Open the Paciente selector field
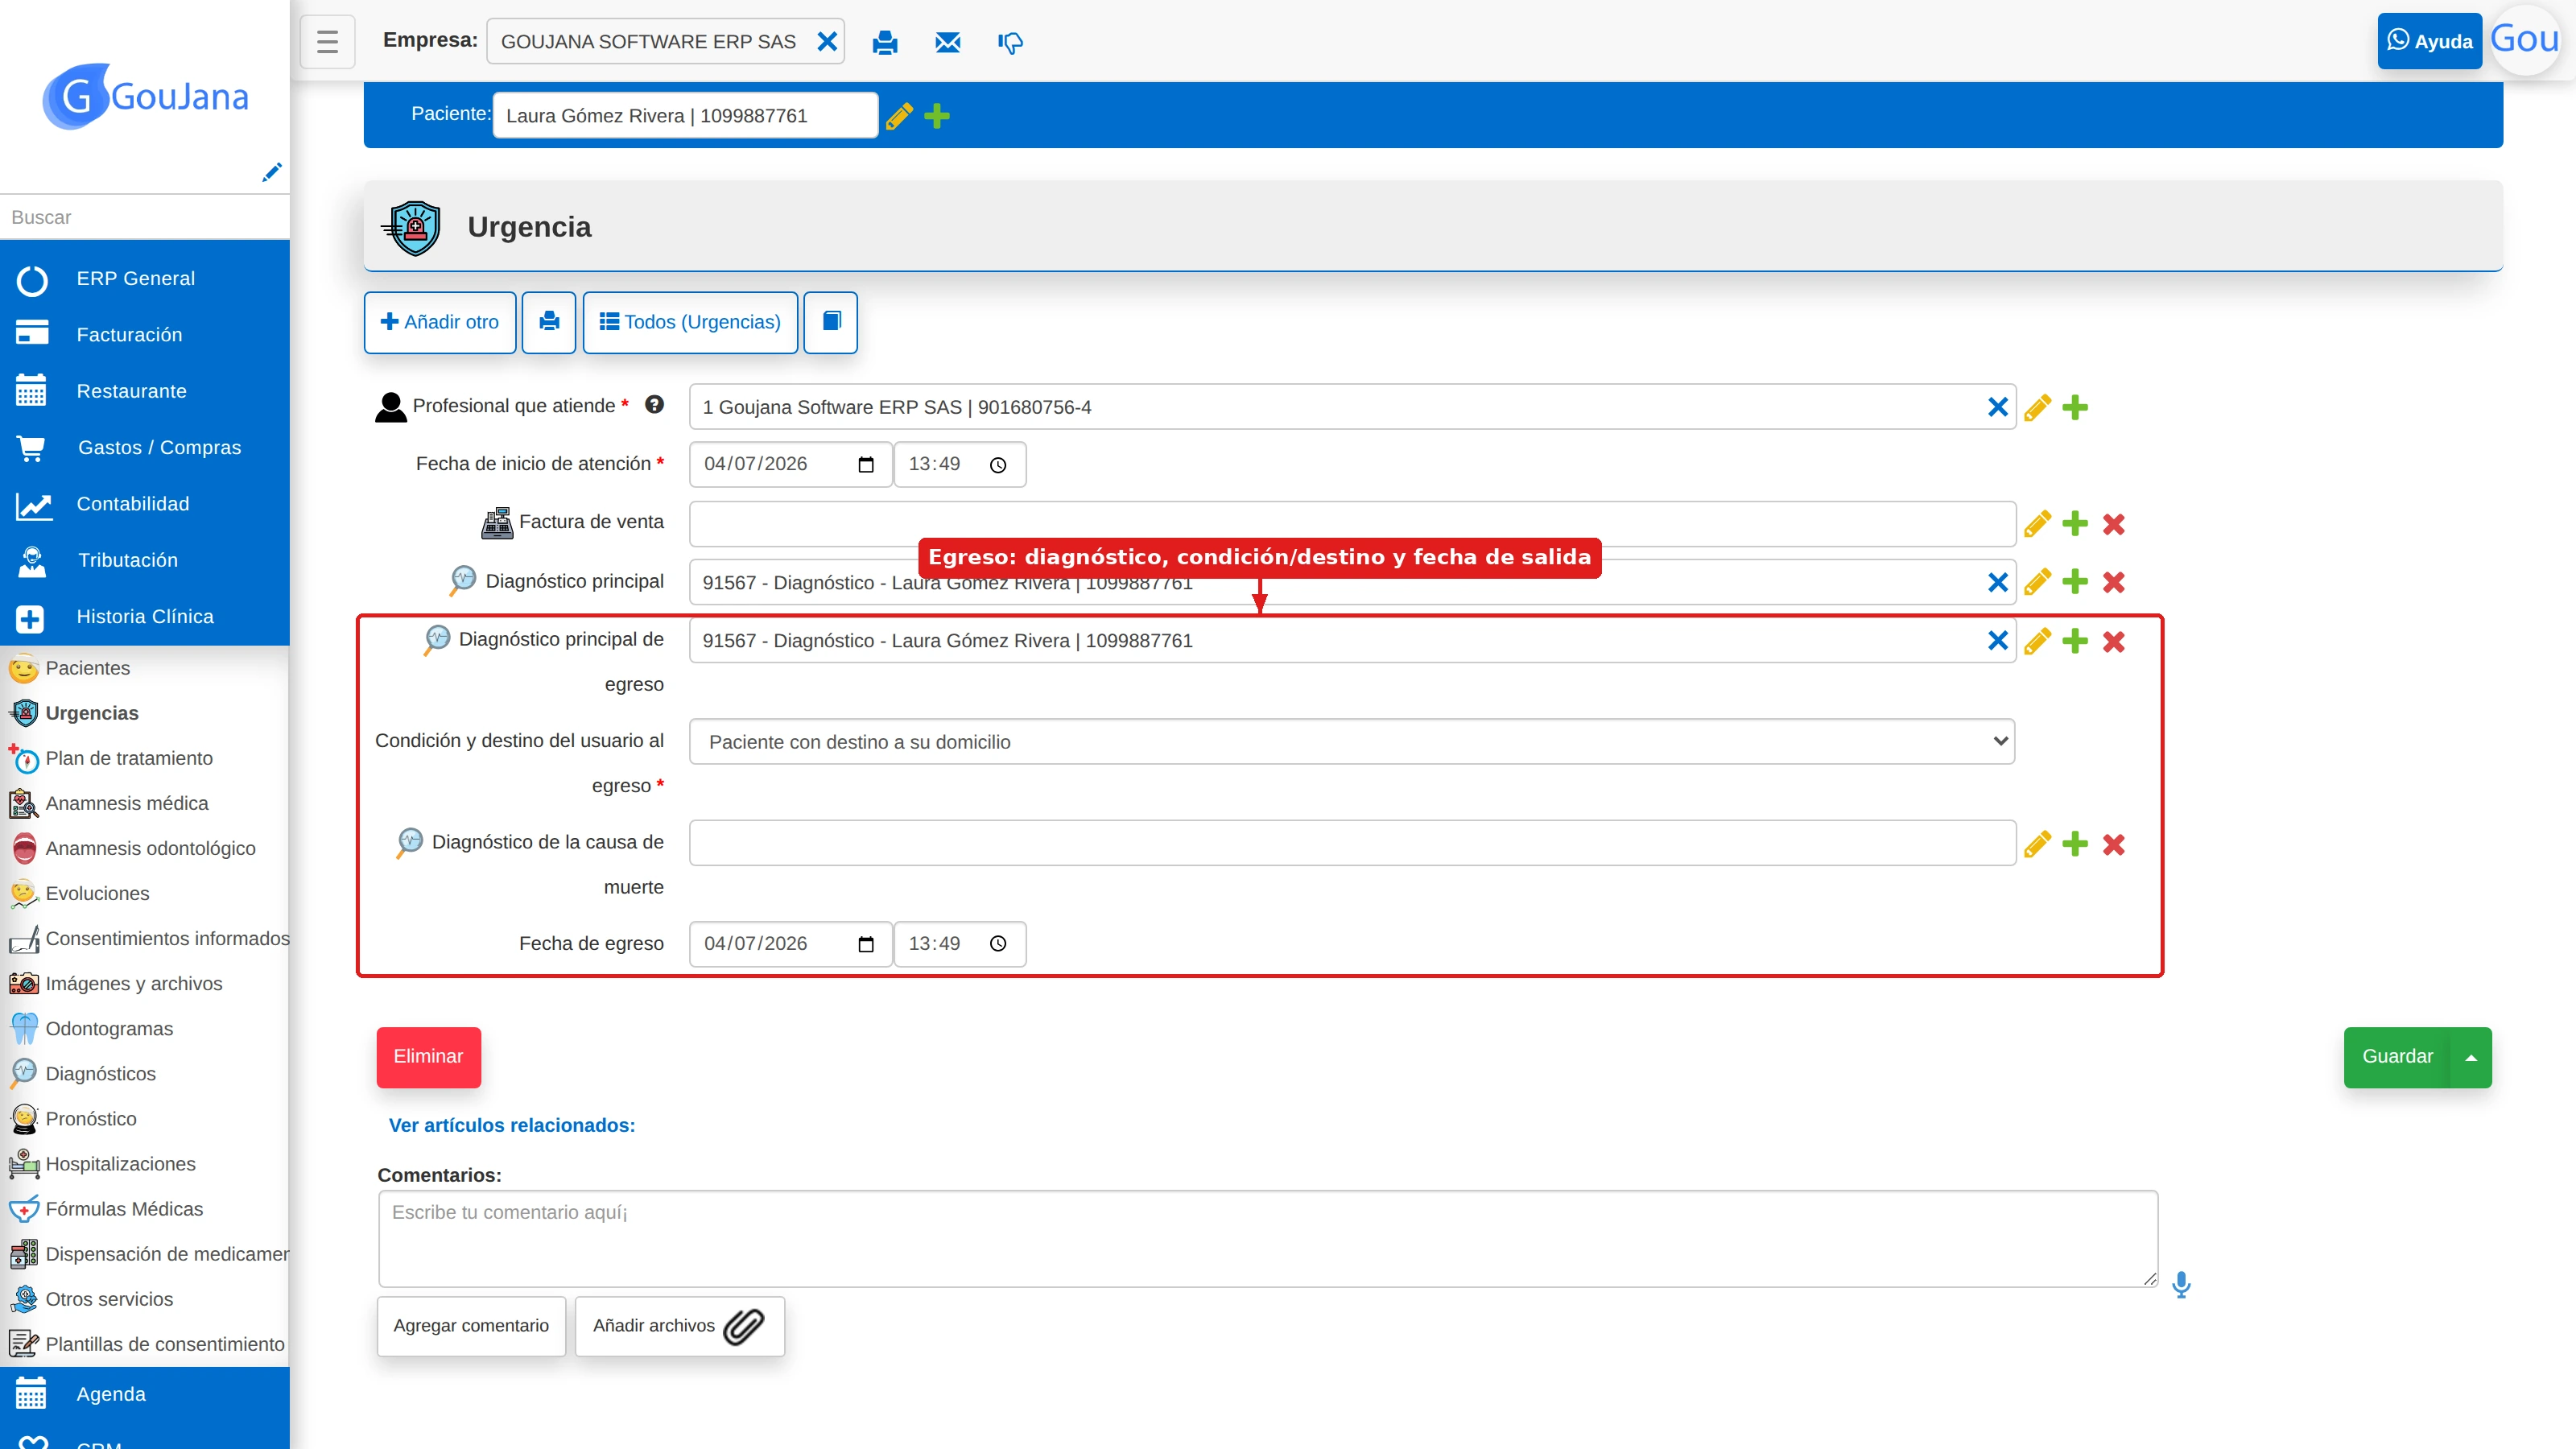Image resolution: width=2576 pixels, height=1449 pixels. point(685,116)
